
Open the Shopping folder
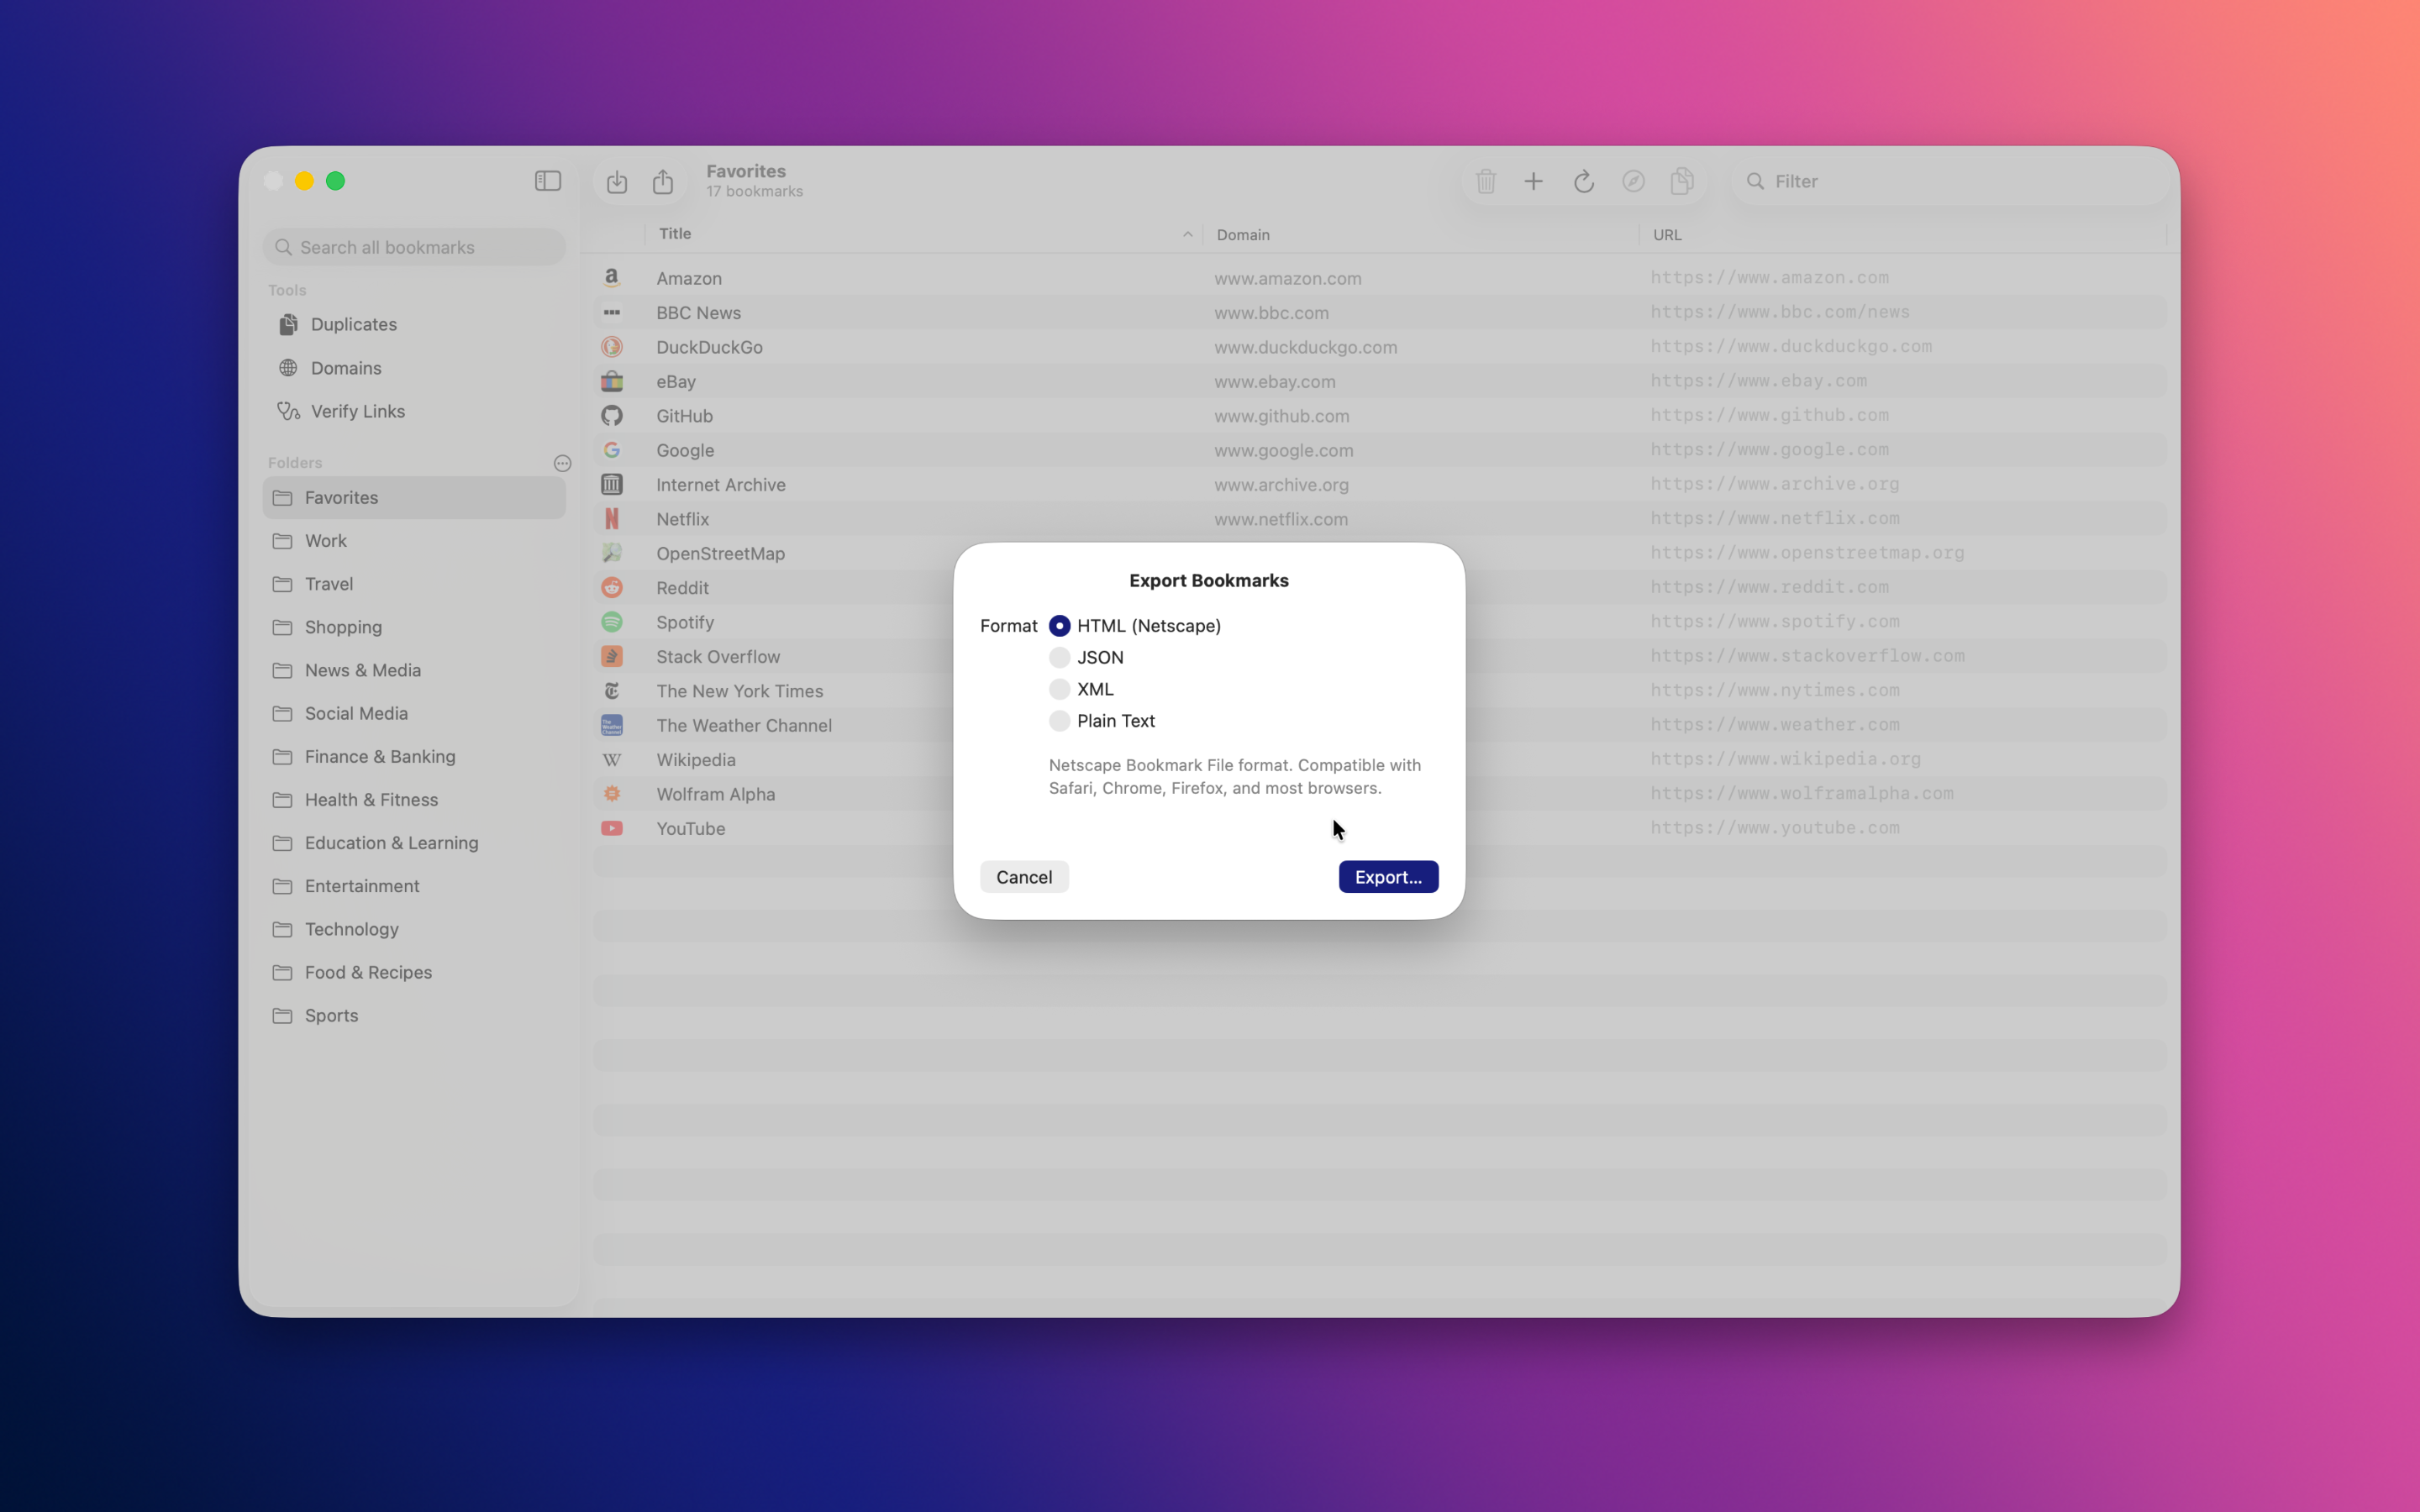point(414,627)
